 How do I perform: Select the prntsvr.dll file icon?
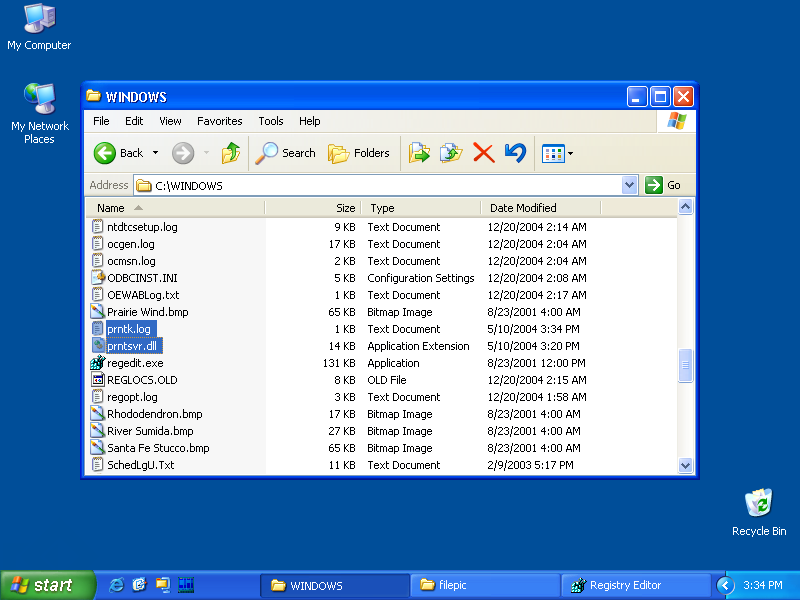(97, 345)
